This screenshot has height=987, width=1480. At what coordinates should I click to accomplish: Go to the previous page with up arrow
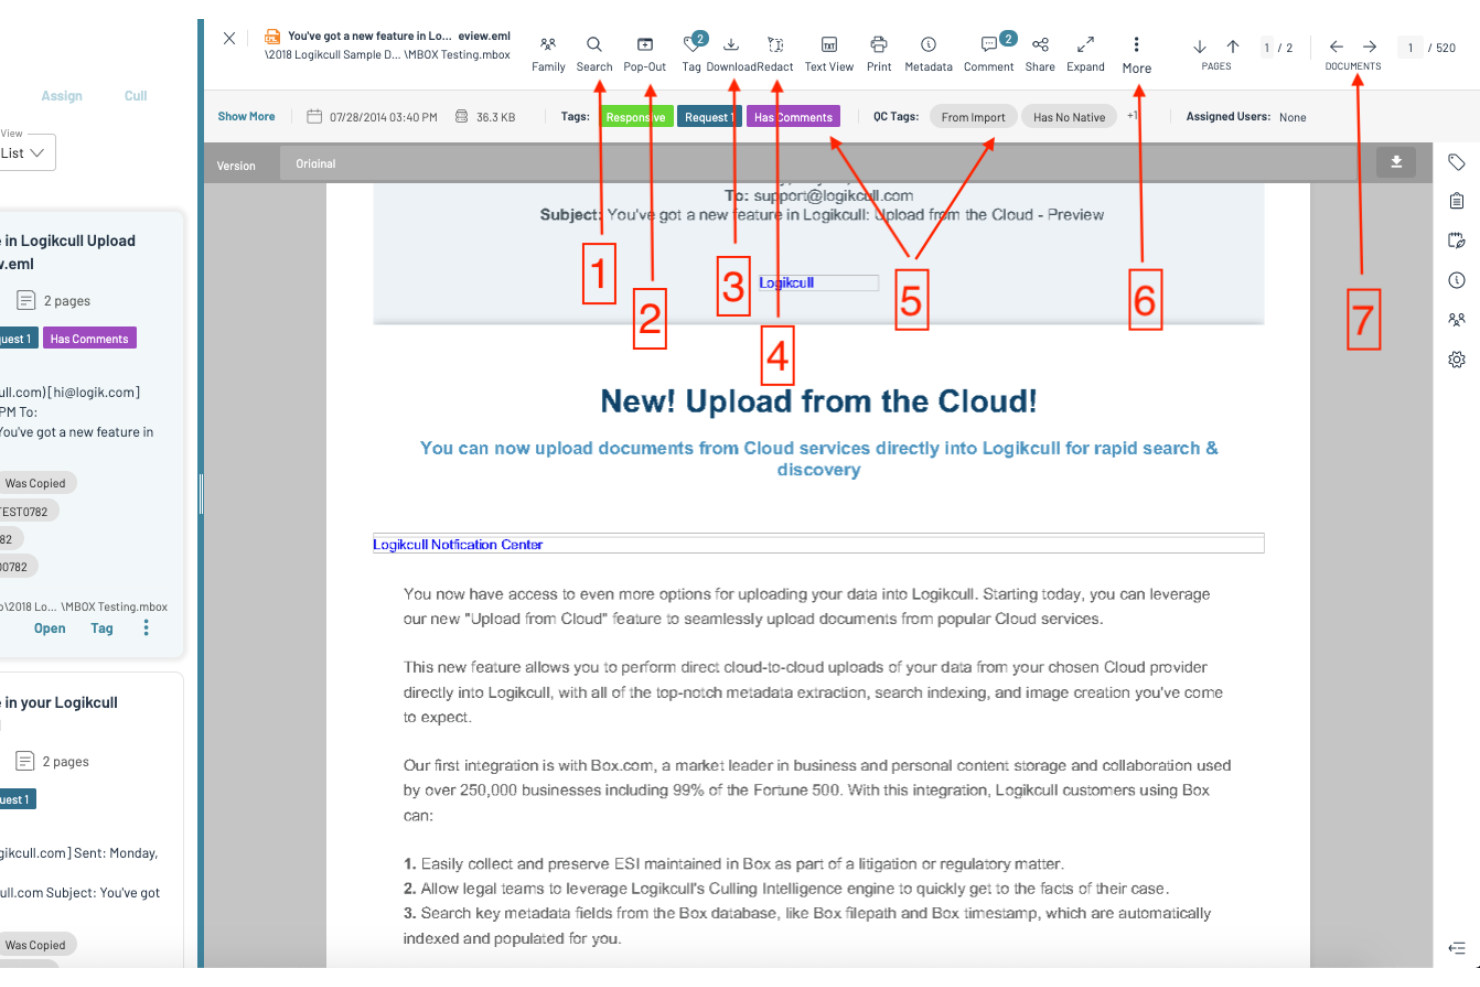(1233, 47)
